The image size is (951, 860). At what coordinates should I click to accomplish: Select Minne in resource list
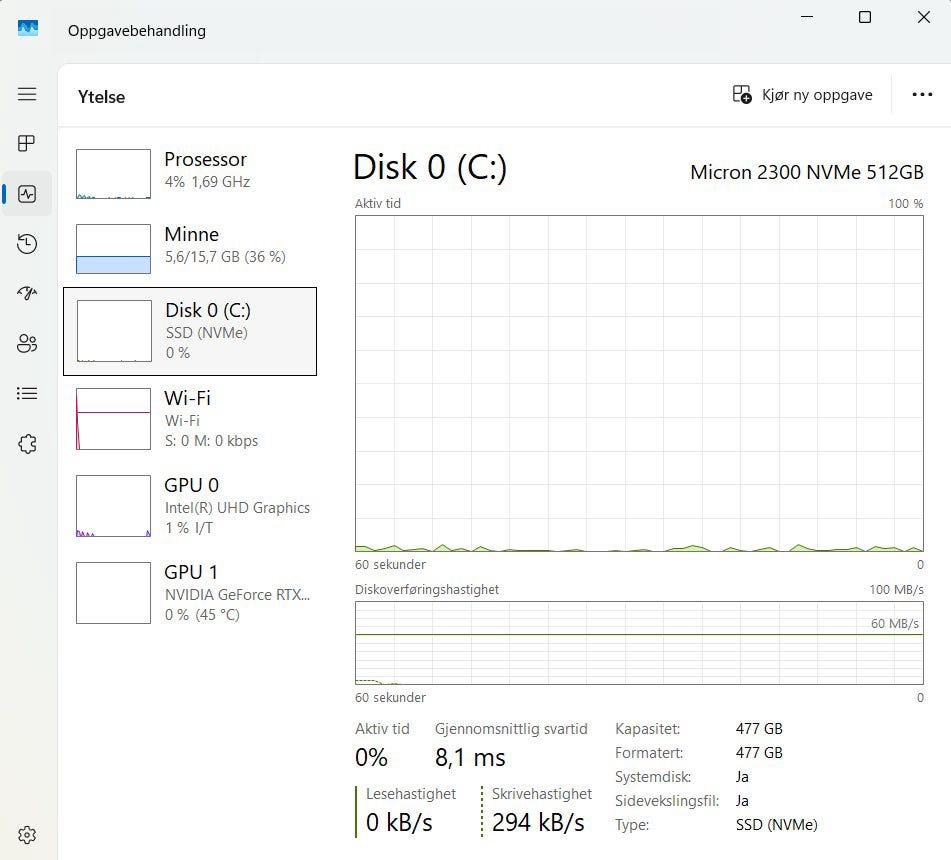(190, 249)
